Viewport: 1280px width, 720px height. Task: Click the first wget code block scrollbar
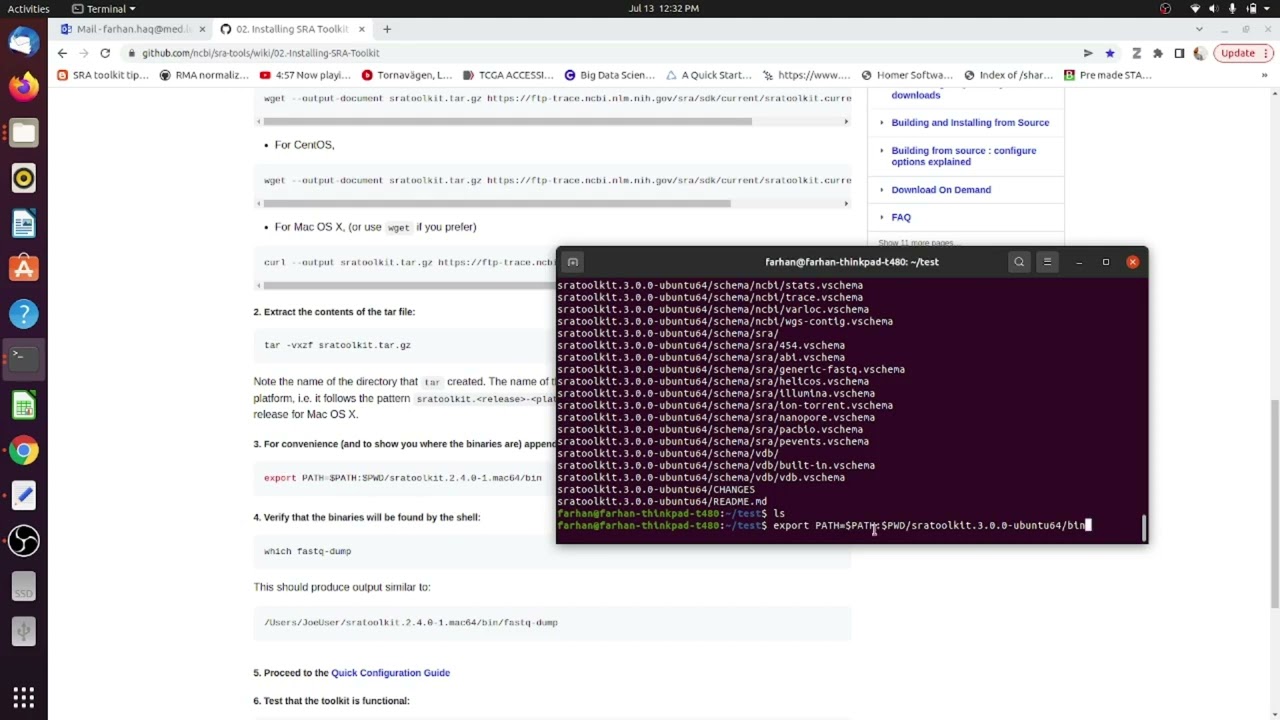pos(507,122)
